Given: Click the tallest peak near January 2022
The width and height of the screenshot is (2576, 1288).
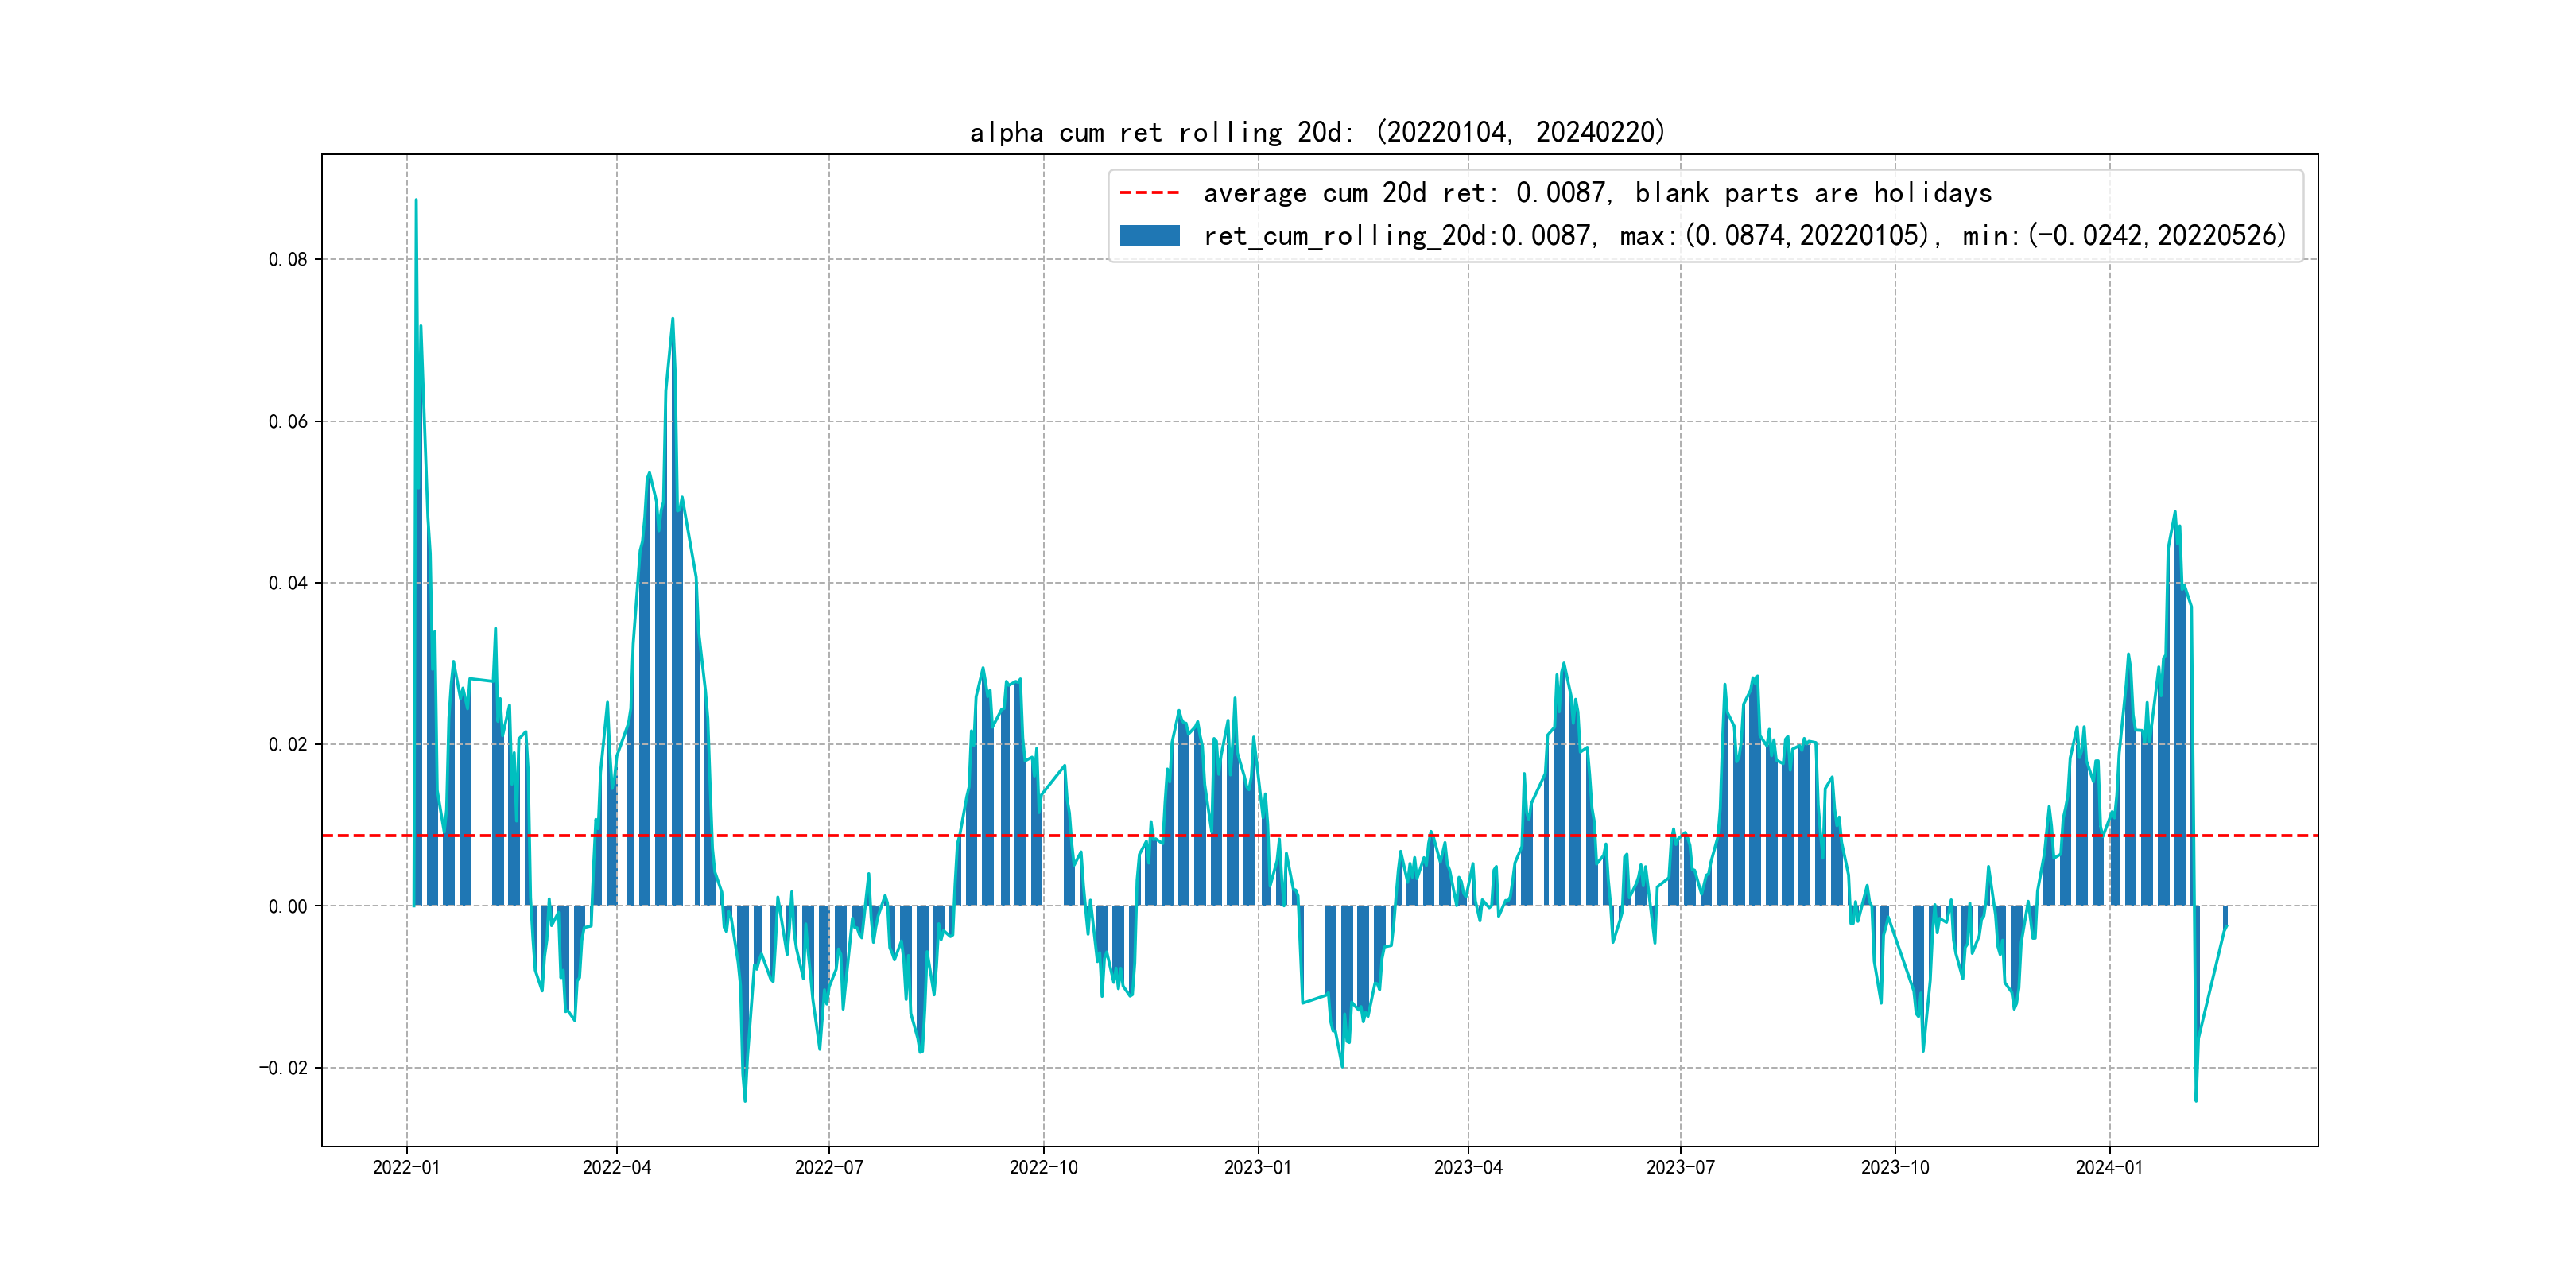Looking at the screenshot, I should (x=416, y=201).
